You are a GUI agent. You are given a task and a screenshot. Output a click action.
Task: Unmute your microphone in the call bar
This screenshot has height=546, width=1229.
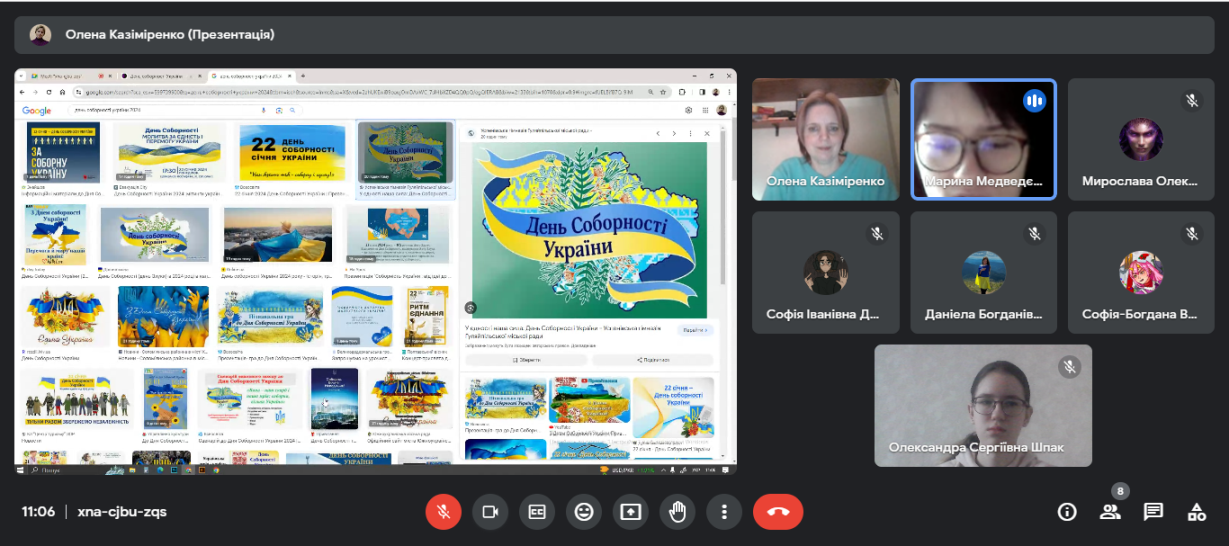pyautogui.click(x=443, y=512)
